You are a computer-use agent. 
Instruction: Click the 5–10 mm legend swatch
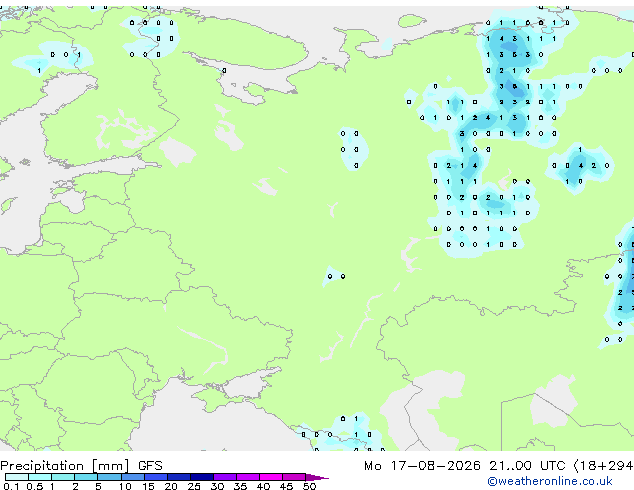point(109,477)
